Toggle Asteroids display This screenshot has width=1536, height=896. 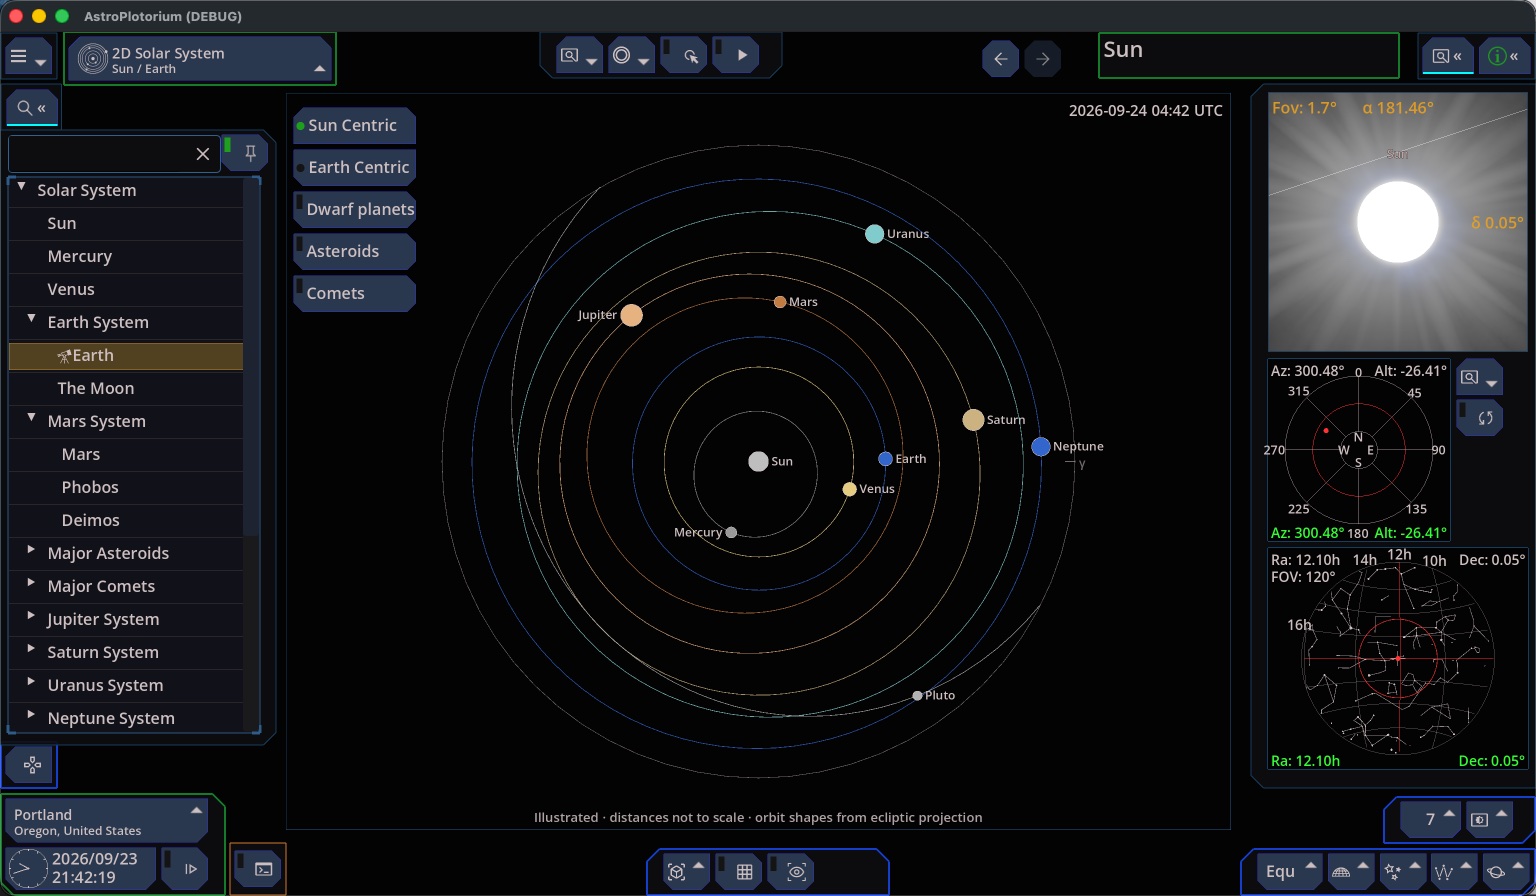354,252
